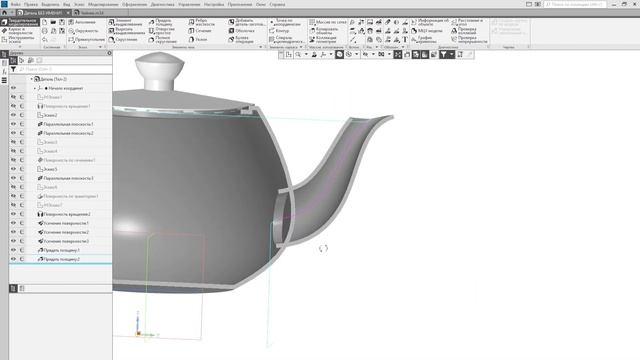Click the Контур tool
640x360 pixels.
279,31
